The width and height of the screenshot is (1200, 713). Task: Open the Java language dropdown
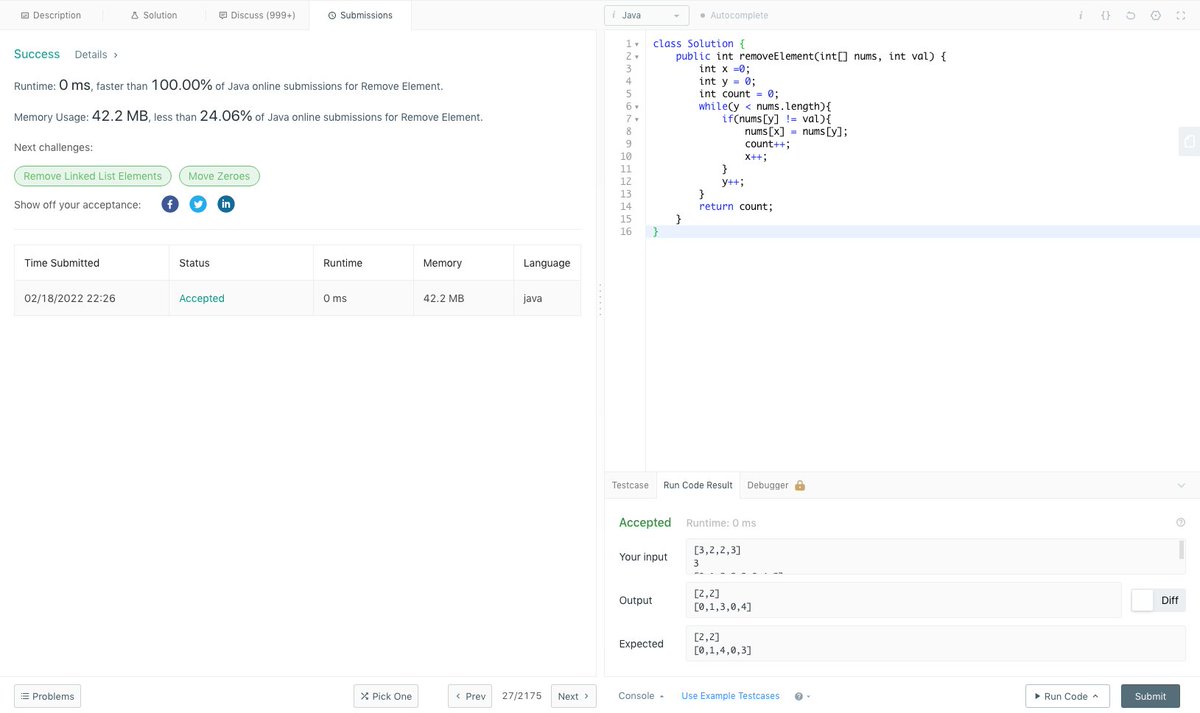pos(646,16)
